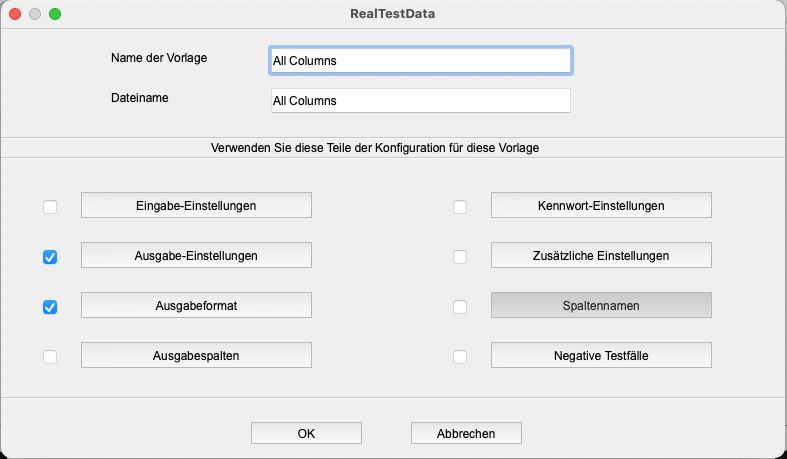Enable the Eingabe-Einstellungen checkbox
787x459 pixels.
tap(50, 207)
